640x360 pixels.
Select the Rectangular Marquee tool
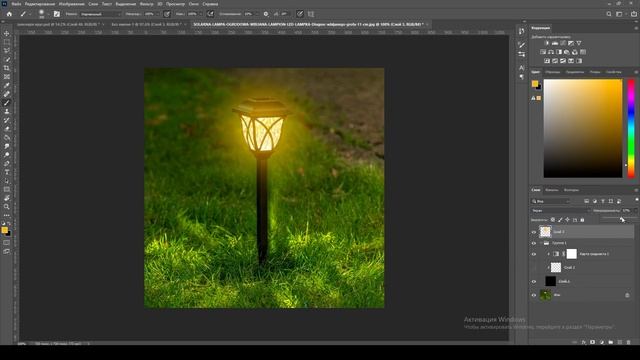tap(7, 42)
